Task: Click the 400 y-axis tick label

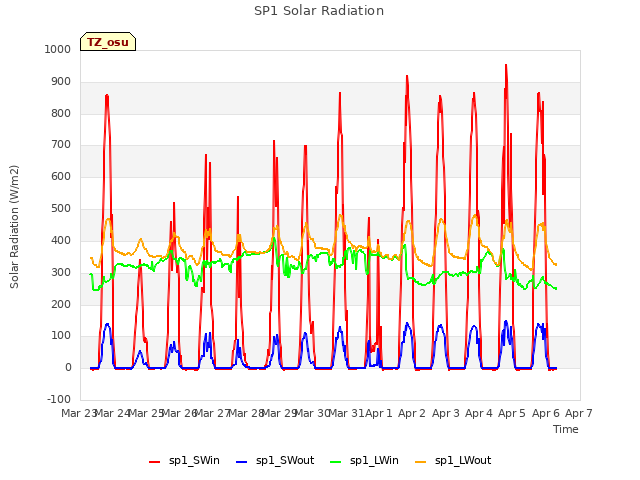Action: pos(60,240)
